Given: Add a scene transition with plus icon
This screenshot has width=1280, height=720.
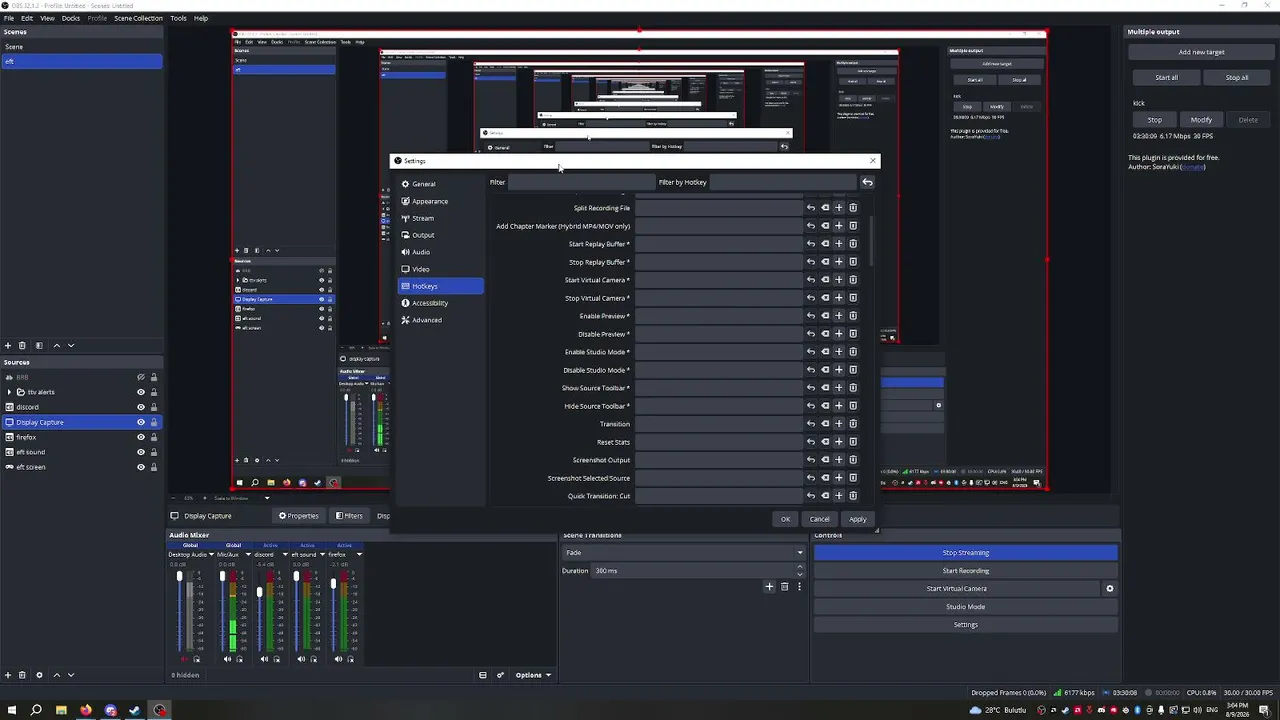Looking at the screenshot, I should [x=769, y=587].
